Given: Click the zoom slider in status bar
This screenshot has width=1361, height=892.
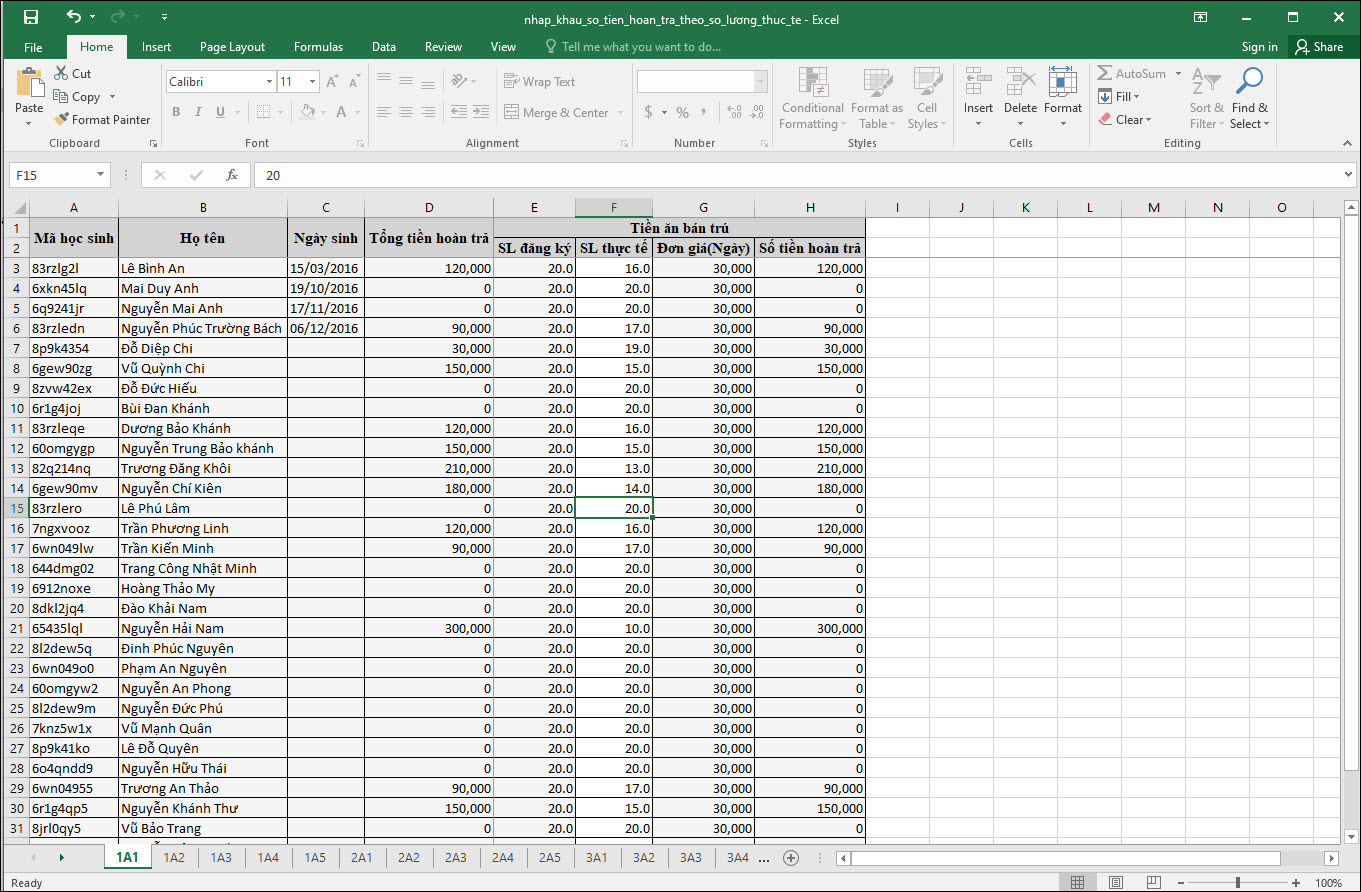Looking at the screenshot, I should click(1237, 883).
